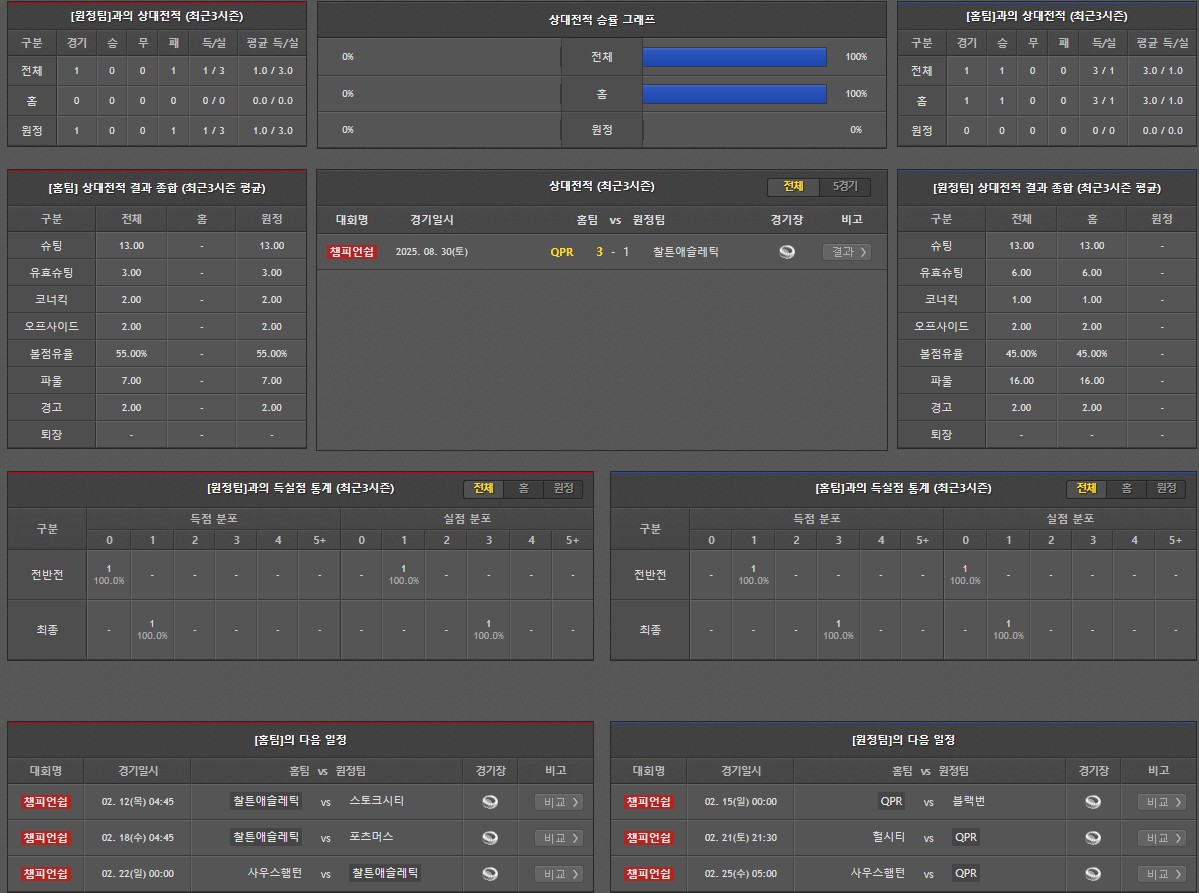The width and height of the screenshot is (1199, 893).
Task: Select stadium icon for 사우스햄턴 vs QPR
Action: coord(1093,873)
